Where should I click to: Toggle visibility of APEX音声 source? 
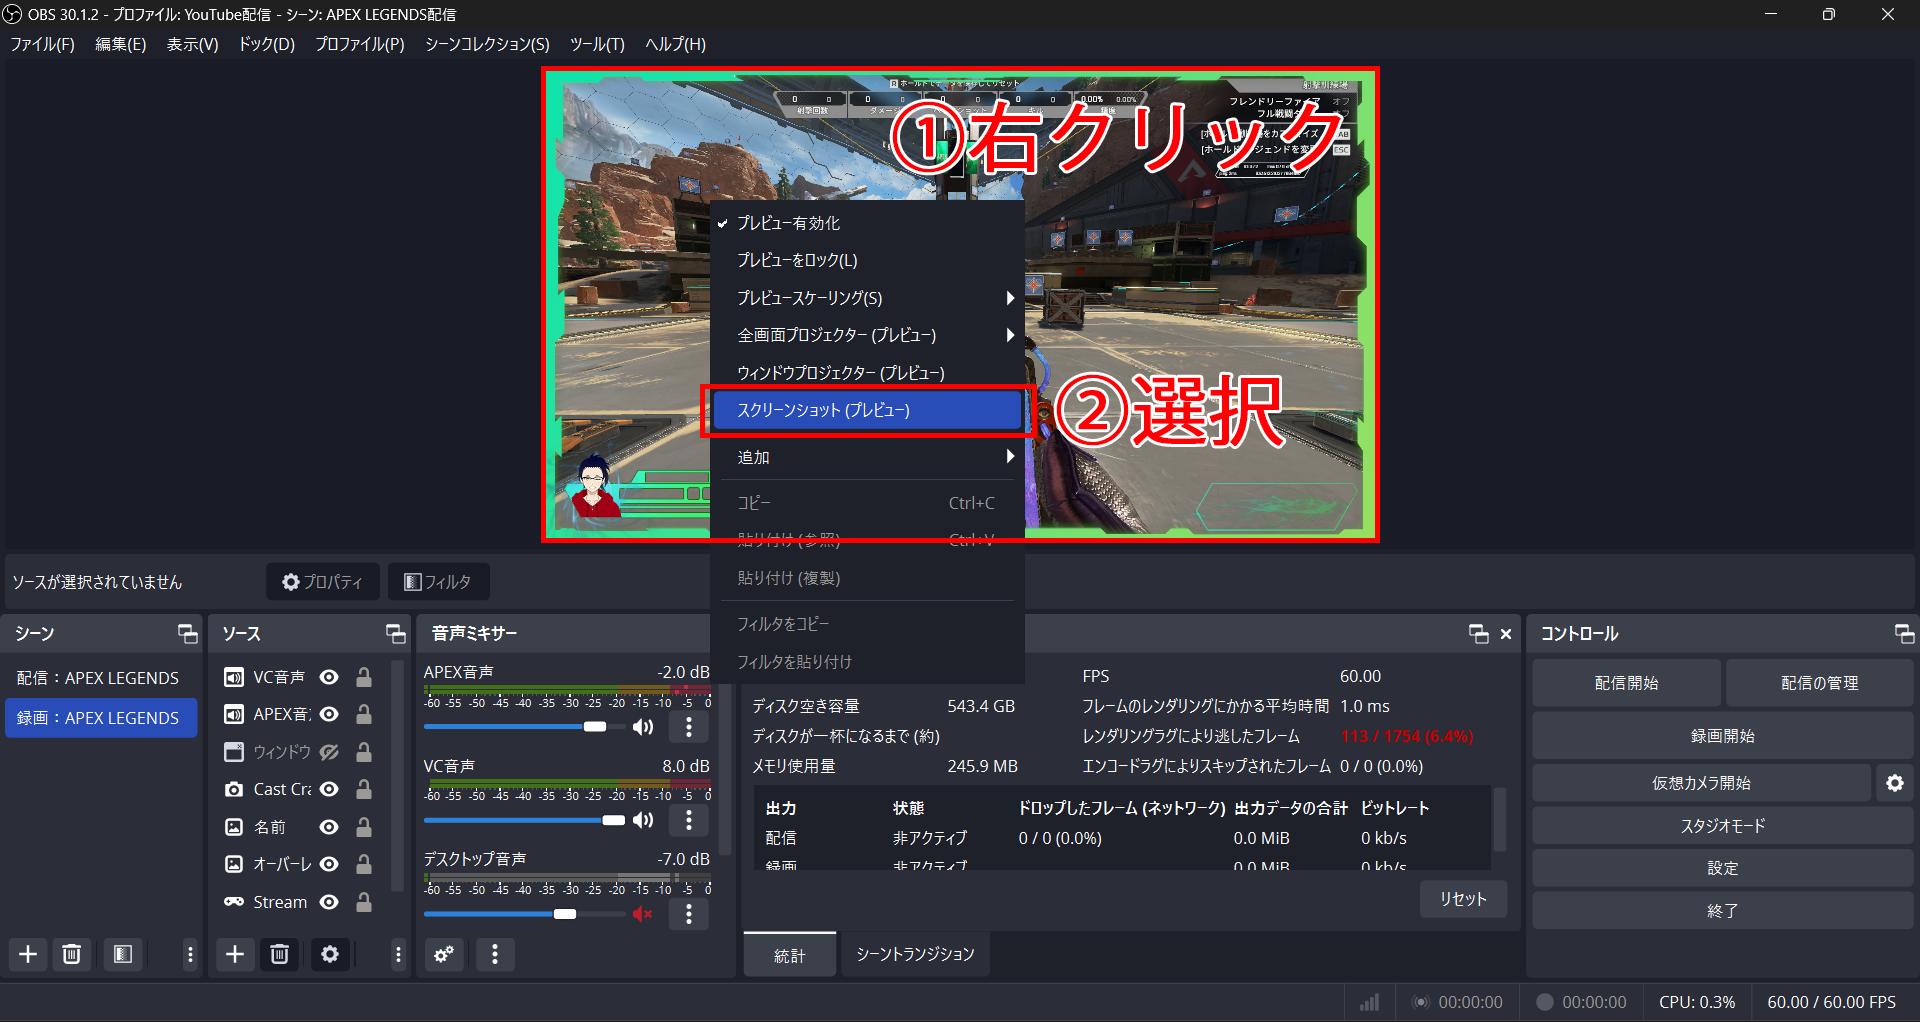click(x=329, y=714)
